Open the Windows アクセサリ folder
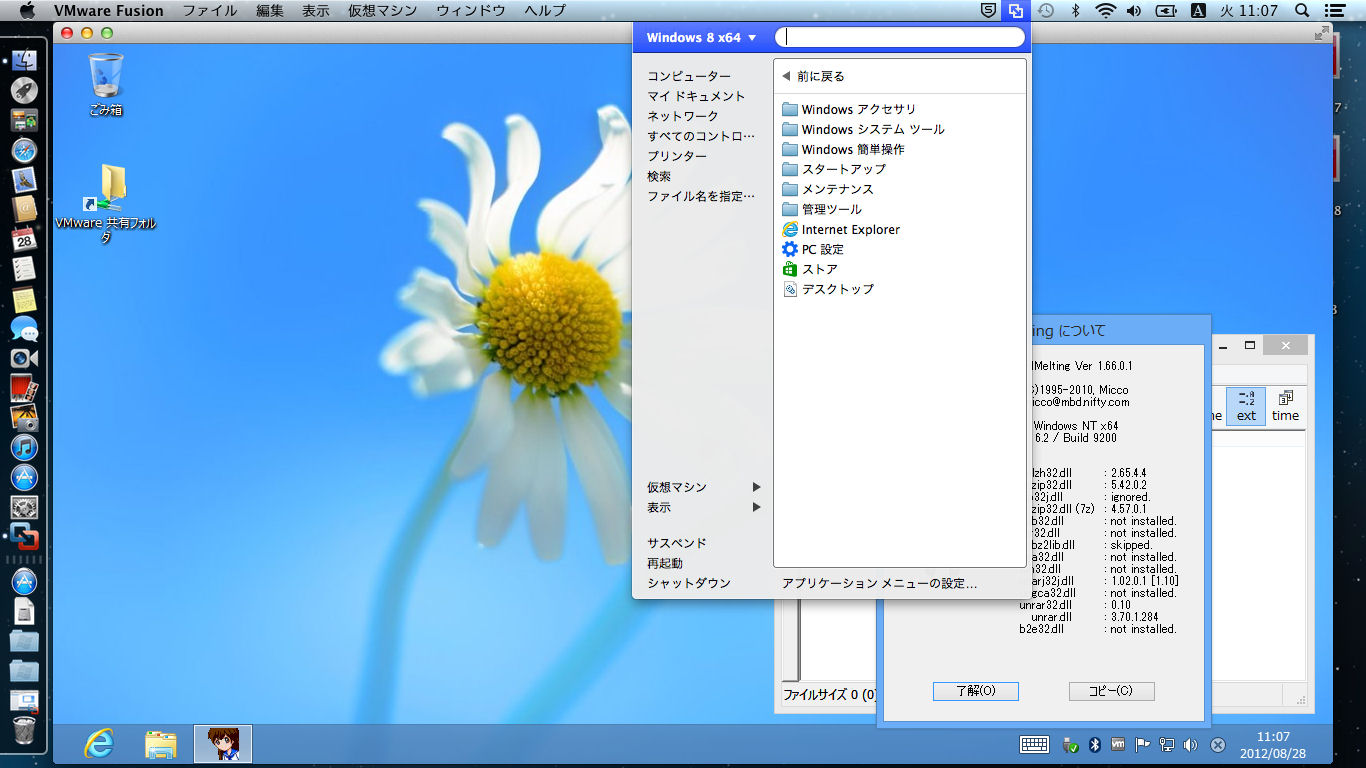Viewport: 1366px width, 768px height. pyautogui.click(x=848, y=109)
